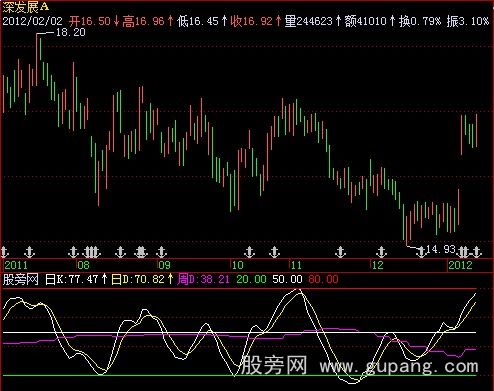This screenshot has width=494, height=391.
Task: Click the 12 month label on the time axis
Action: [x=378, y=265]
